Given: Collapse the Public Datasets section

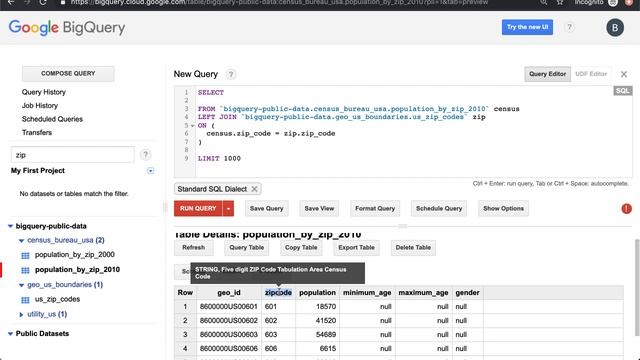Looking at the screenshot, I should [11, 334].
